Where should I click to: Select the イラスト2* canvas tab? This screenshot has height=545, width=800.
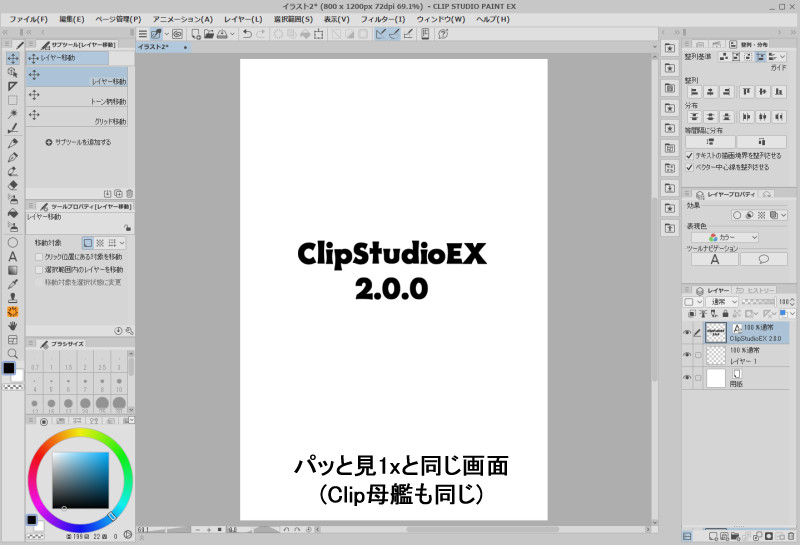162,47
